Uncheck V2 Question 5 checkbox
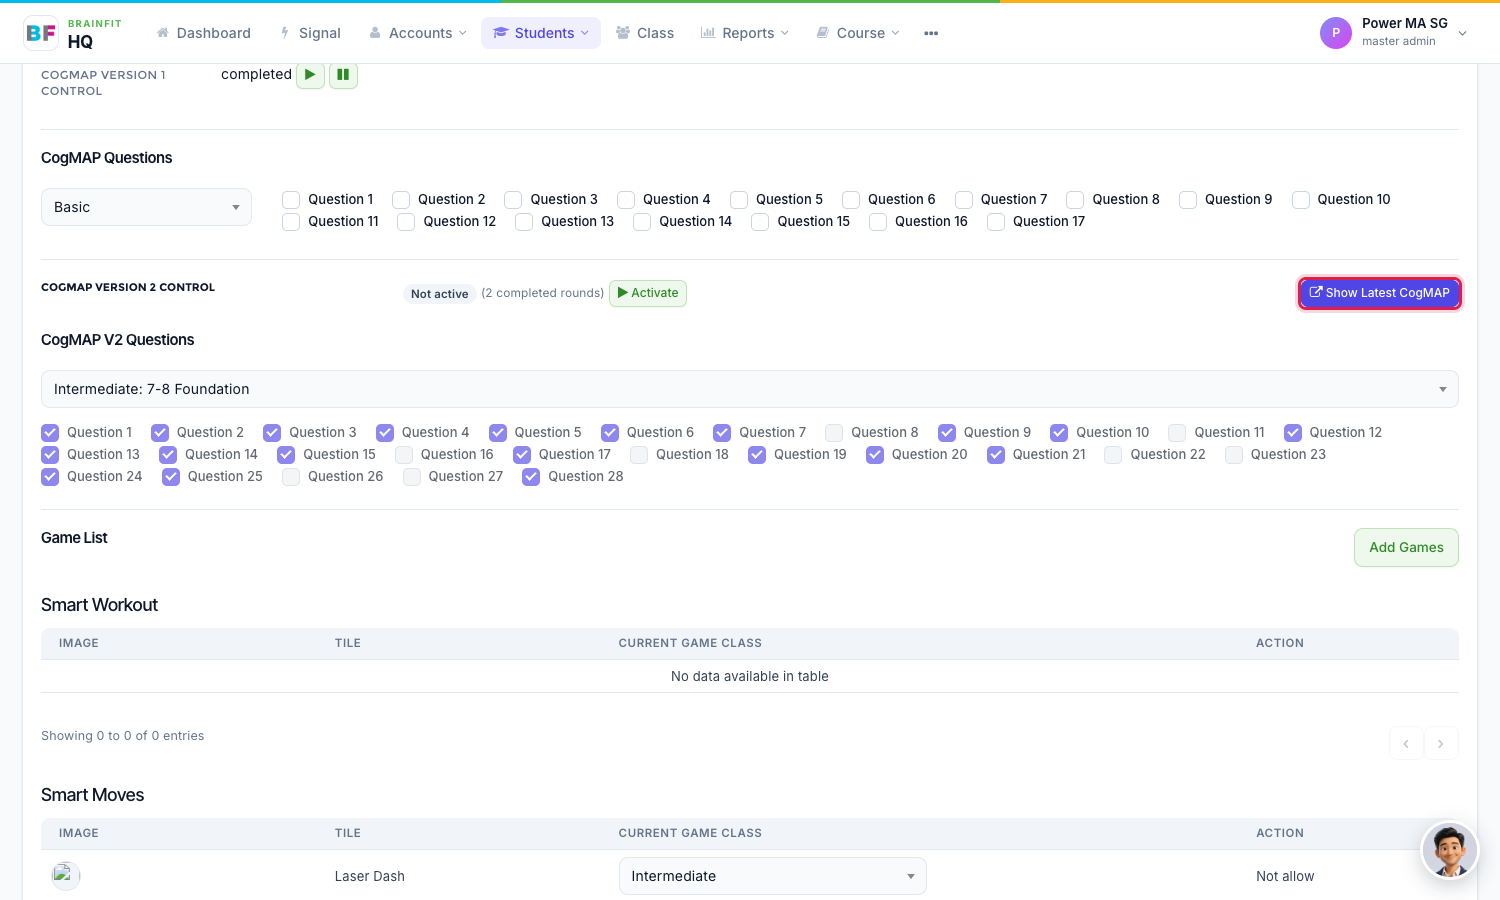The width and height of the screenshot is (1500, 900). click(498, 433)
